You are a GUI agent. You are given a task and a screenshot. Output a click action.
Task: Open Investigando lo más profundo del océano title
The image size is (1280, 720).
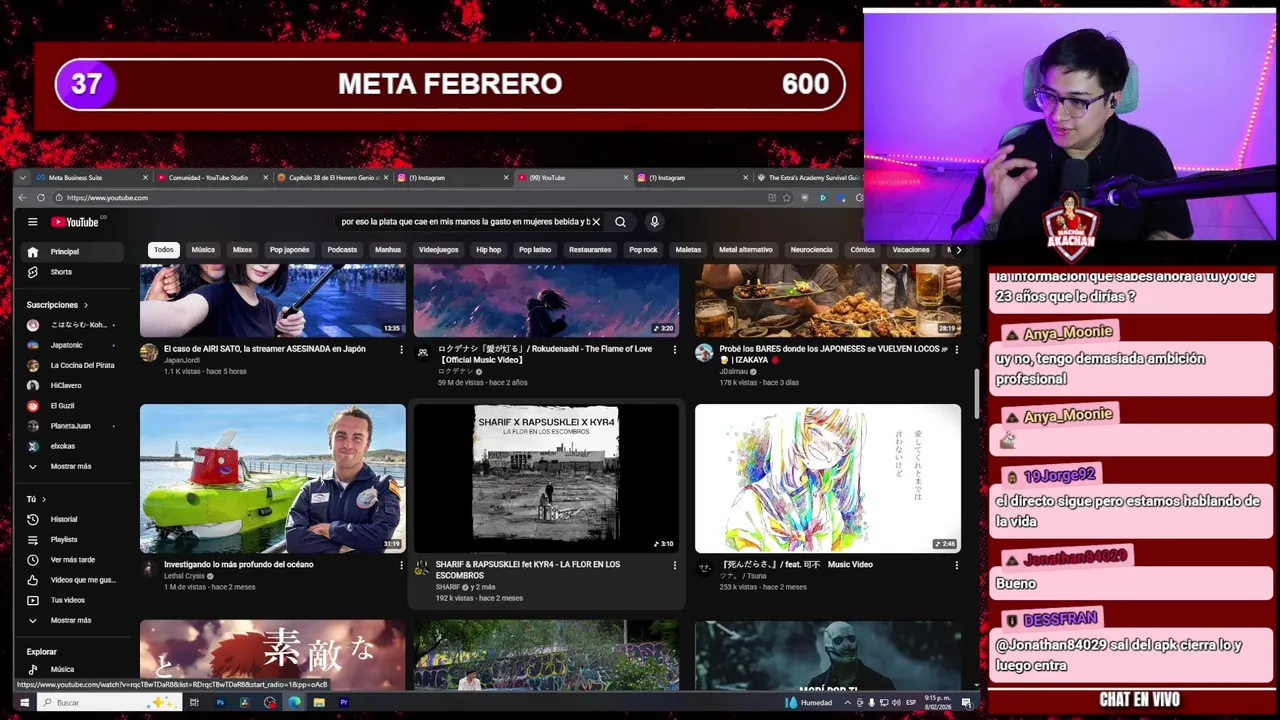coord(239,564)
